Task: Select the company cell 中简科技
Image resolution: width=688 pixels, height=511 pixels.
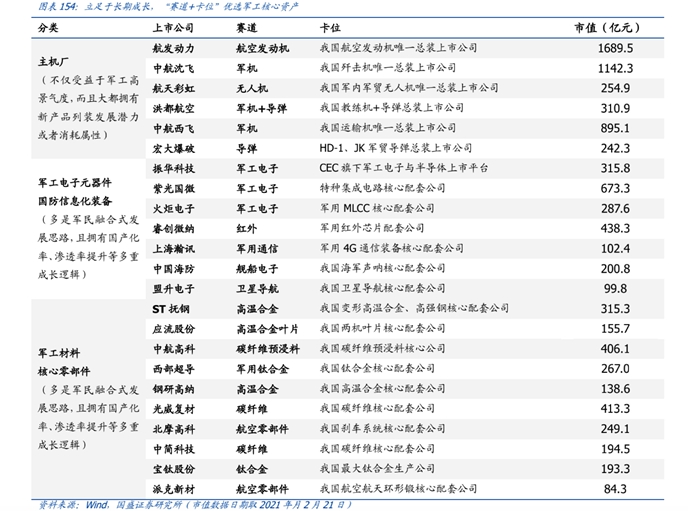Action: [x=173, y=449]
